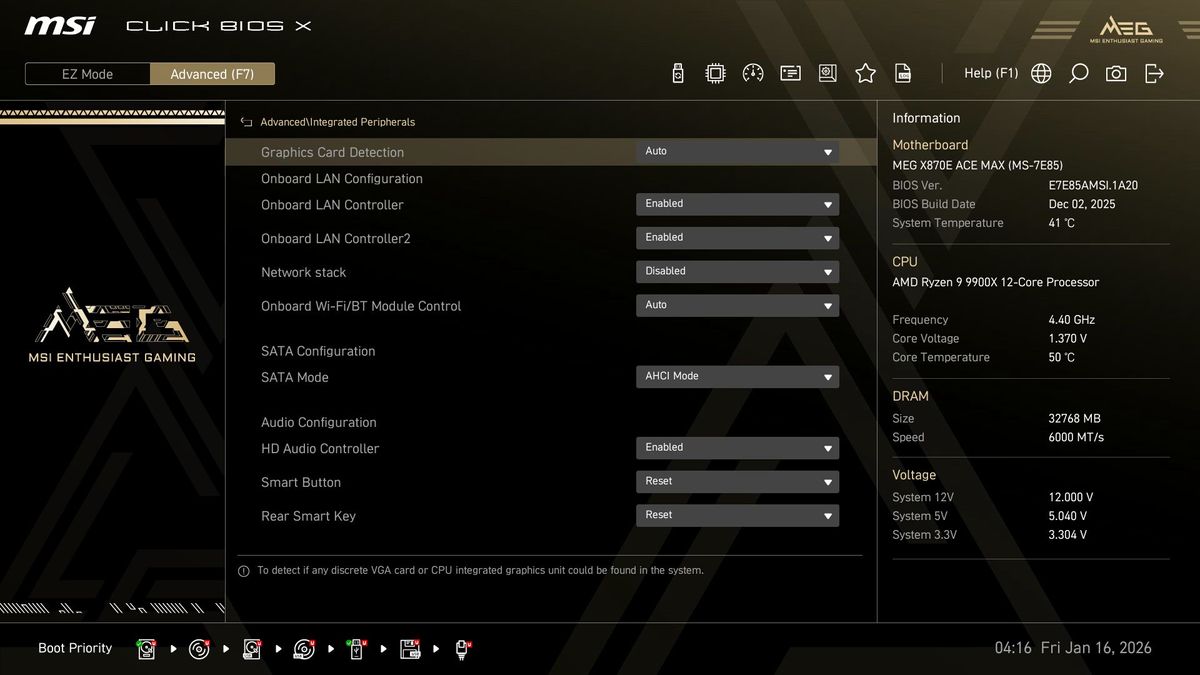
Task: Select Rear Smart Key label
Action: point(308,516)
